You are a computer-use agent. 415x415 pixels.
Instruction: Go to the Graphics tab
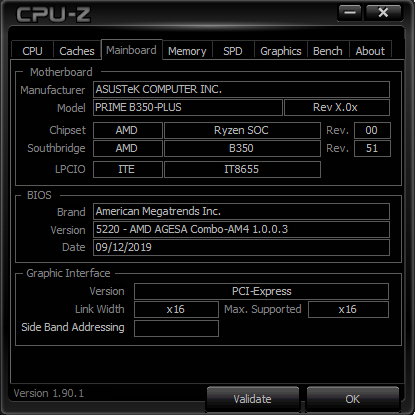pos(281,51)
